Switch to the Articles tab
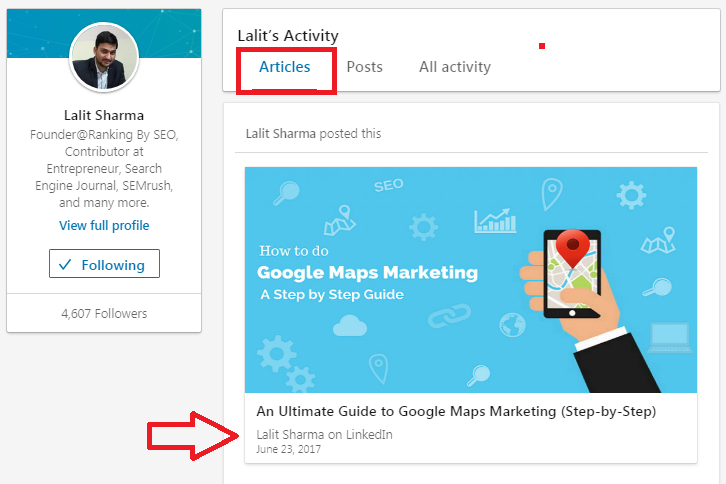 pyautogui.click(x=284, y=67)
